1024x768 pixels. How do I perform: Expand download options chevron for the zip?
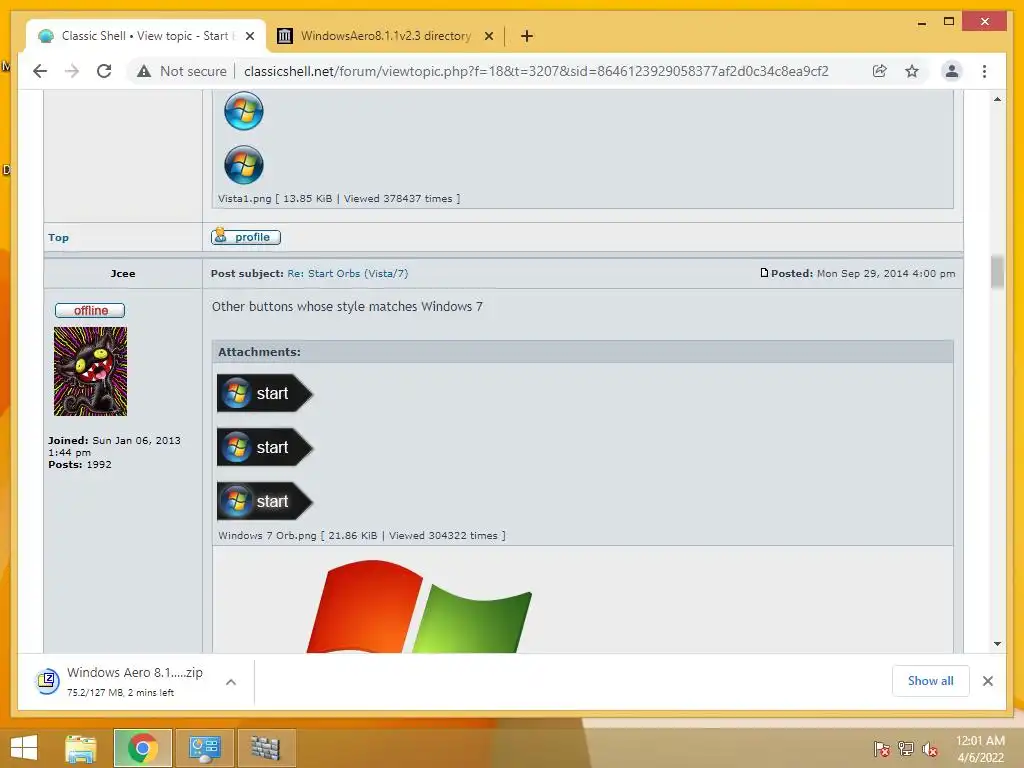coord(231,682)
